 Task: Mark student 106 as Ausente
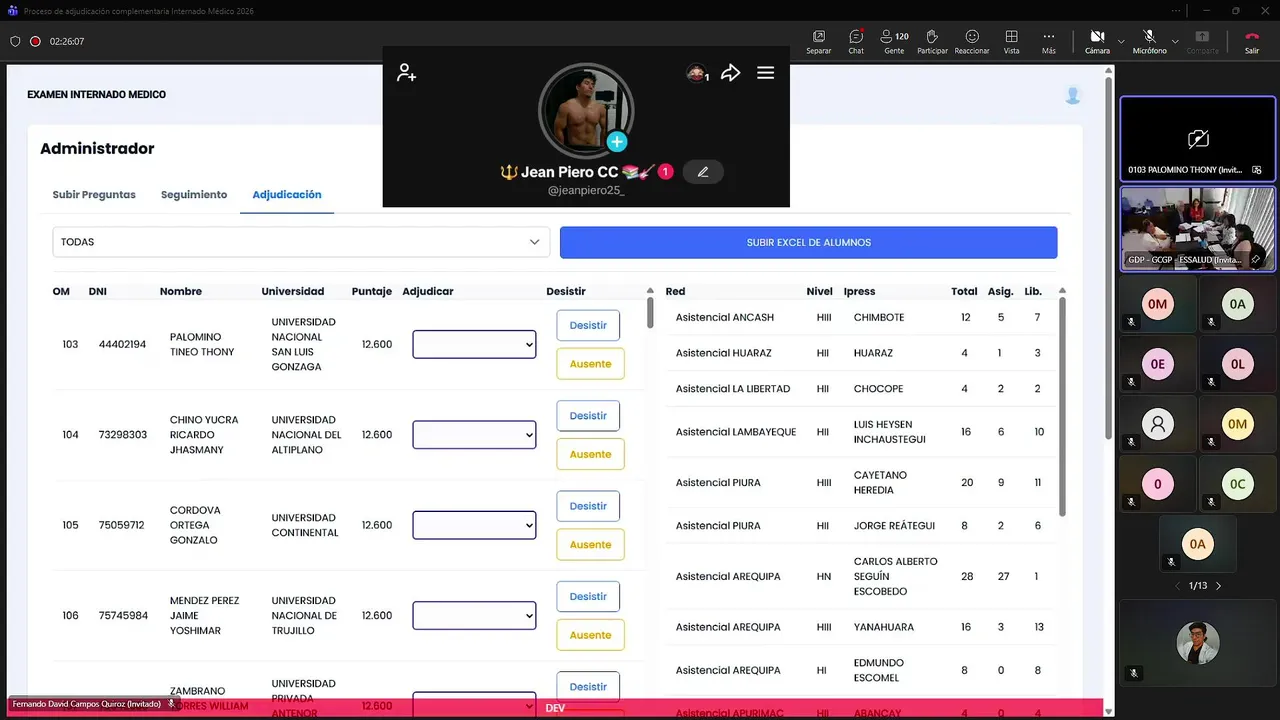click(590, 635)
